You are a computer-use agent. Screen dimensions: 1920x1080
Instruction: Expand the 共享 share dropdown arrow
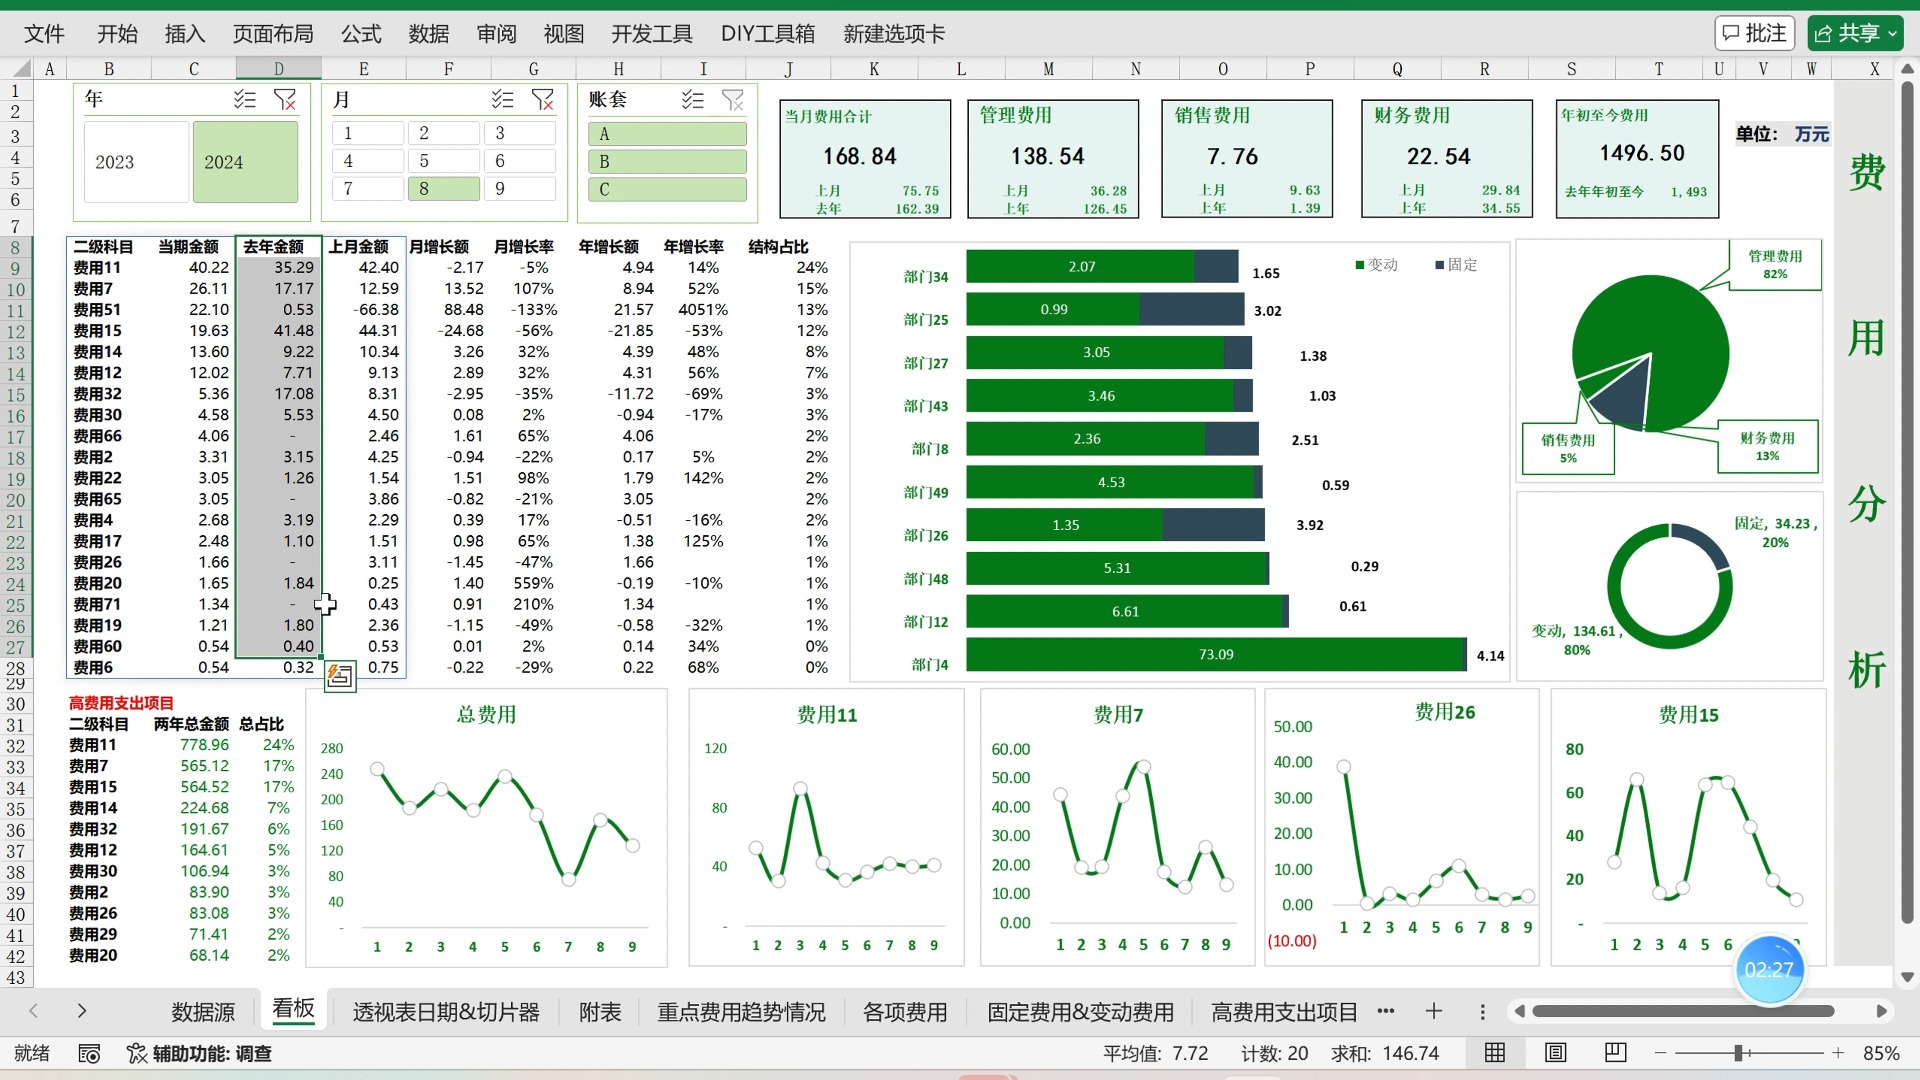coord(1892,34)
